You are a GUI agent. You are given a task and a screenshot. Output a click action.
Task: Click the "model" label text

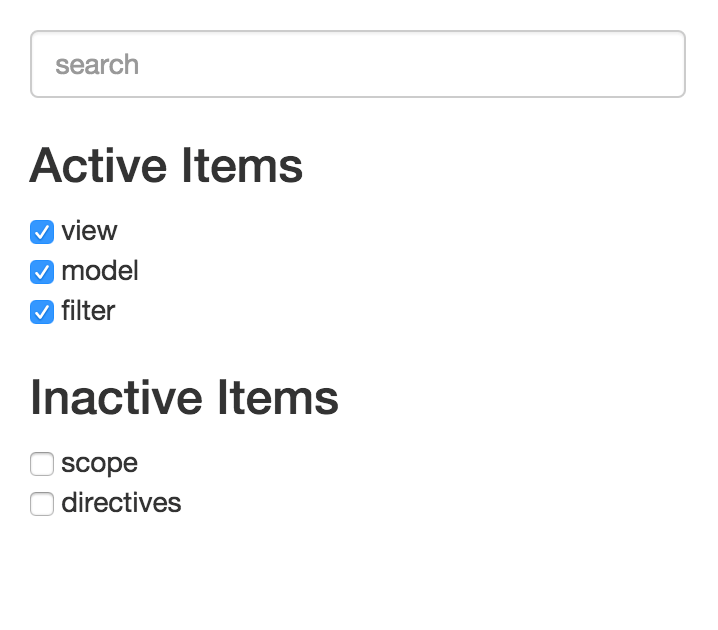(100, 271)
